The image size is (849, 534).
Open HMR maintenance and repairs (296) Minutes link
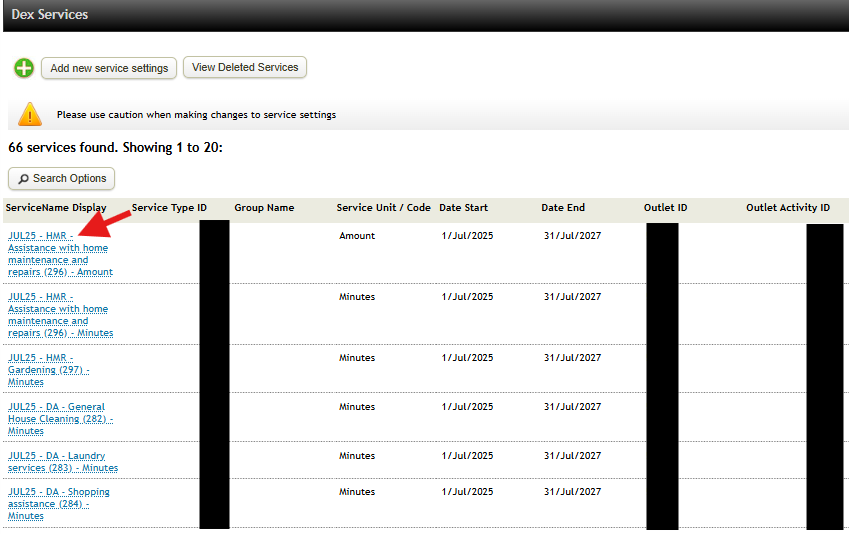60,315
